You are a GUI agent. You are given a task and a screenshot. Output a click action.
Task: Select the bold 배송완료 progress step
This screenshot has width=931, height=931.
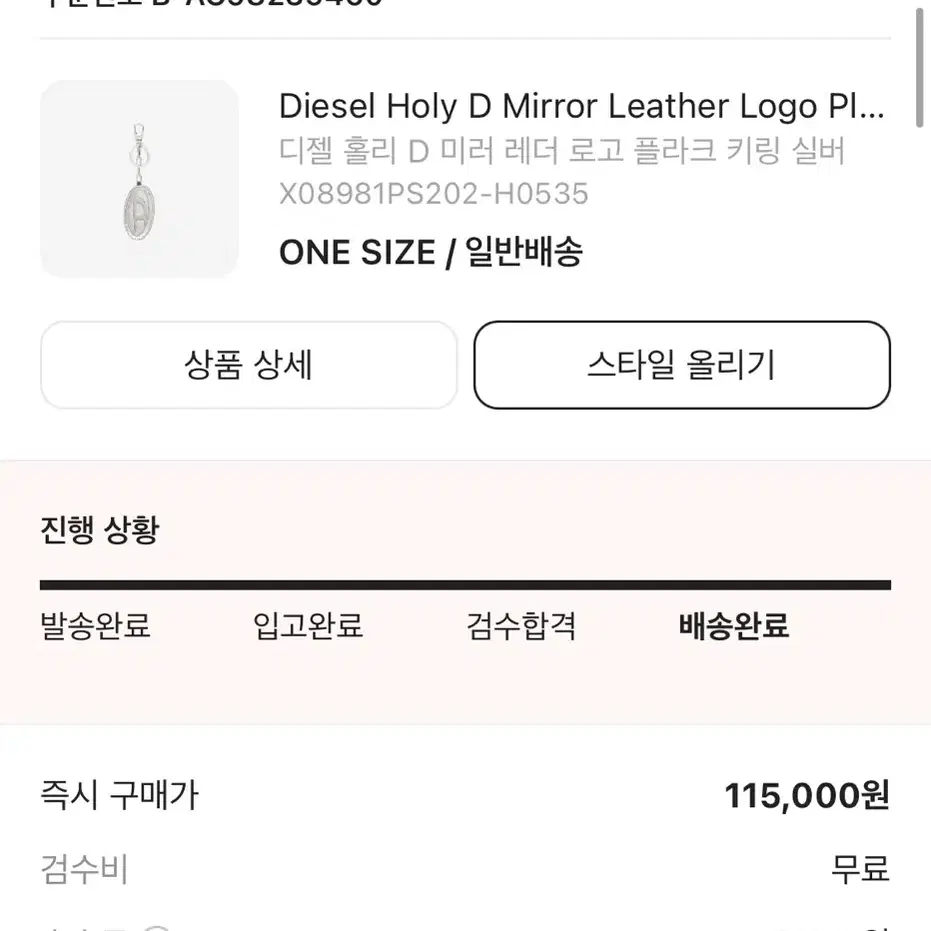[734, 626]
